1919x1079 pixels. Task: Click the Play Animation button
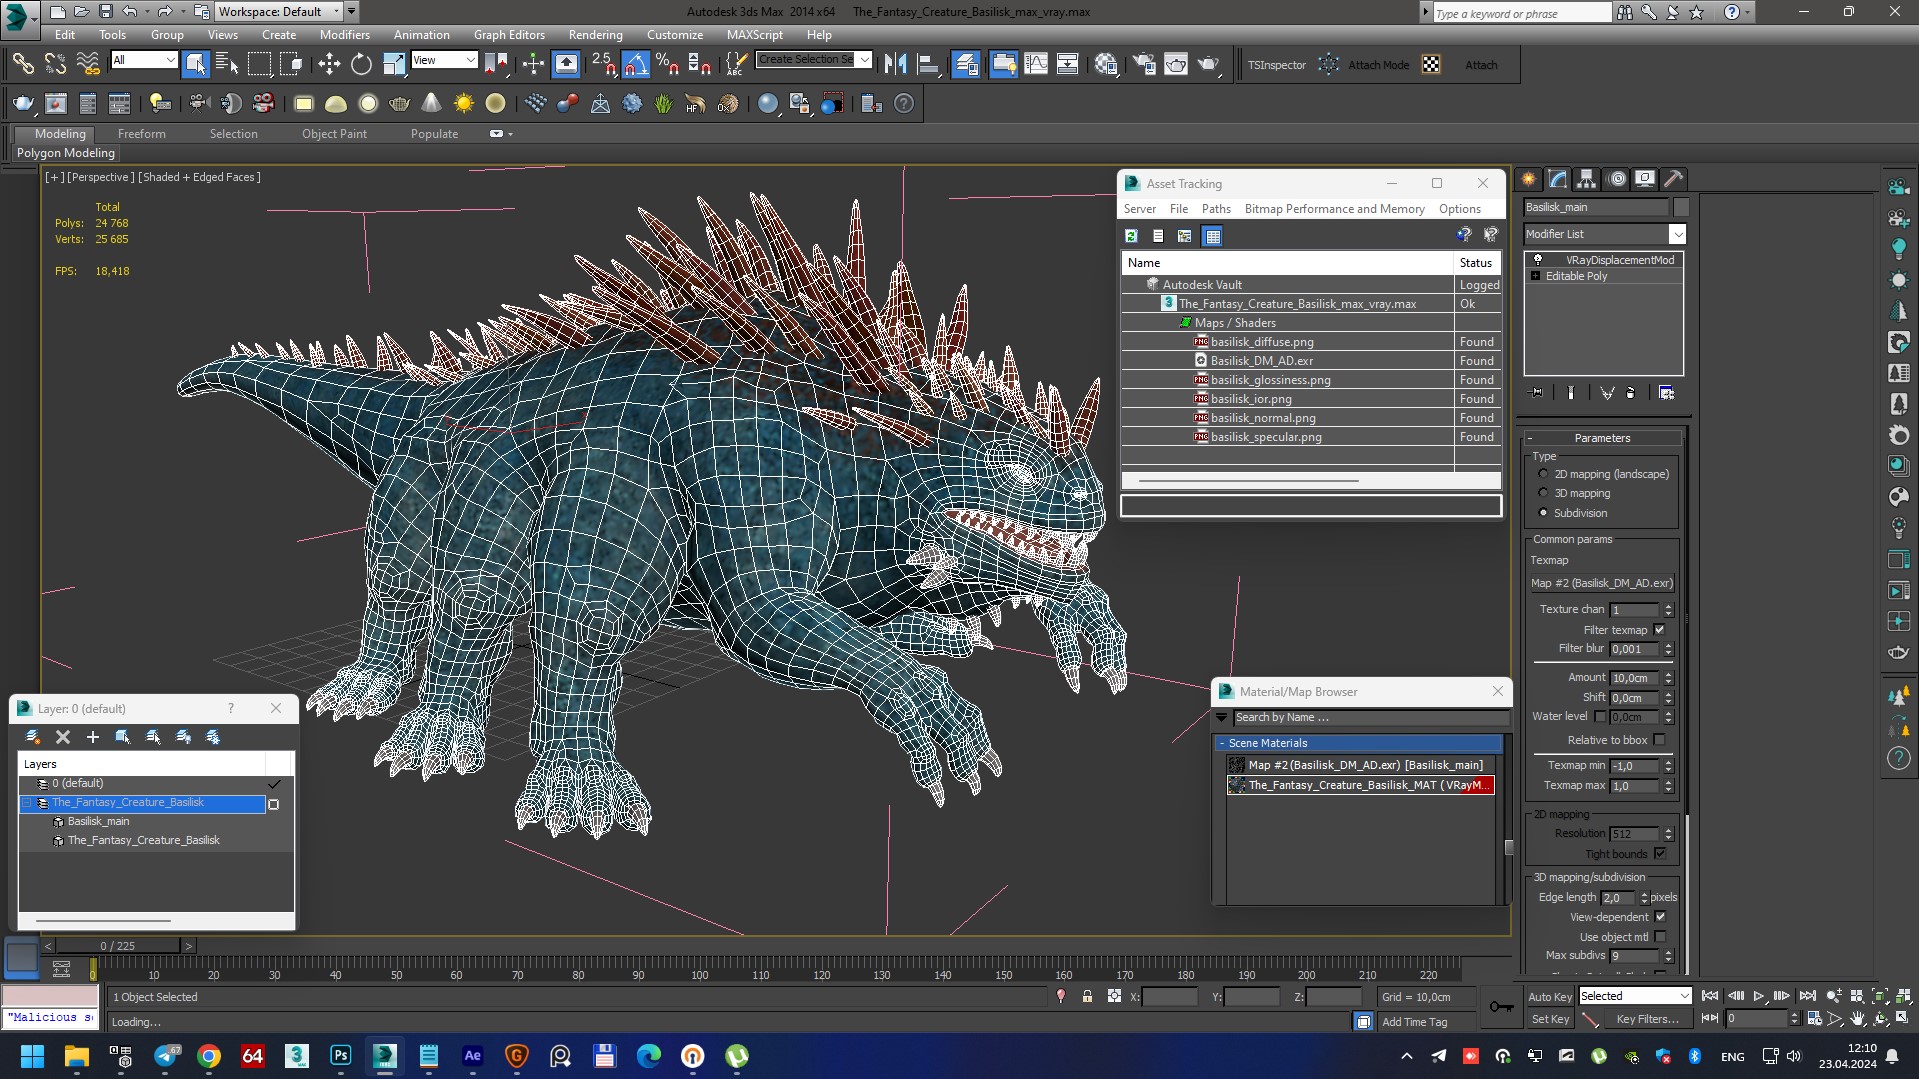click(x=1759, y=996)
